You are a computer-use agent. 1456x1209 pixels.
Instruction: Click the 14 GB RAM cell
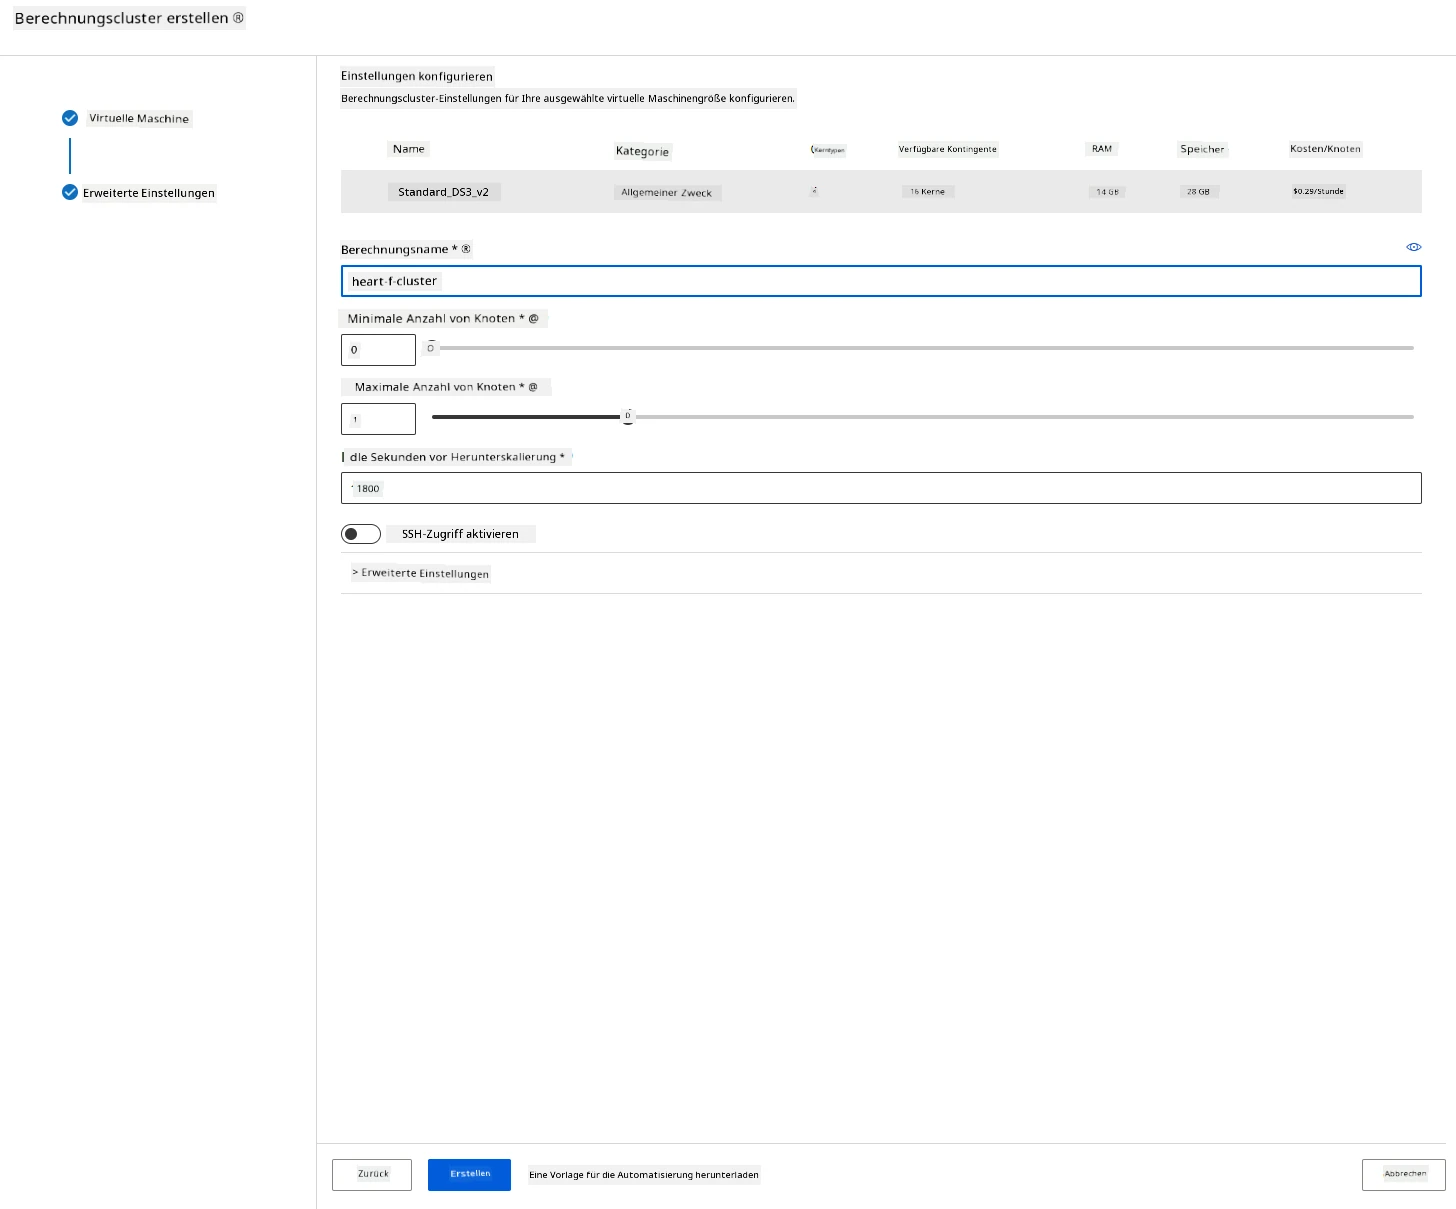click(x=1107, y=192)
